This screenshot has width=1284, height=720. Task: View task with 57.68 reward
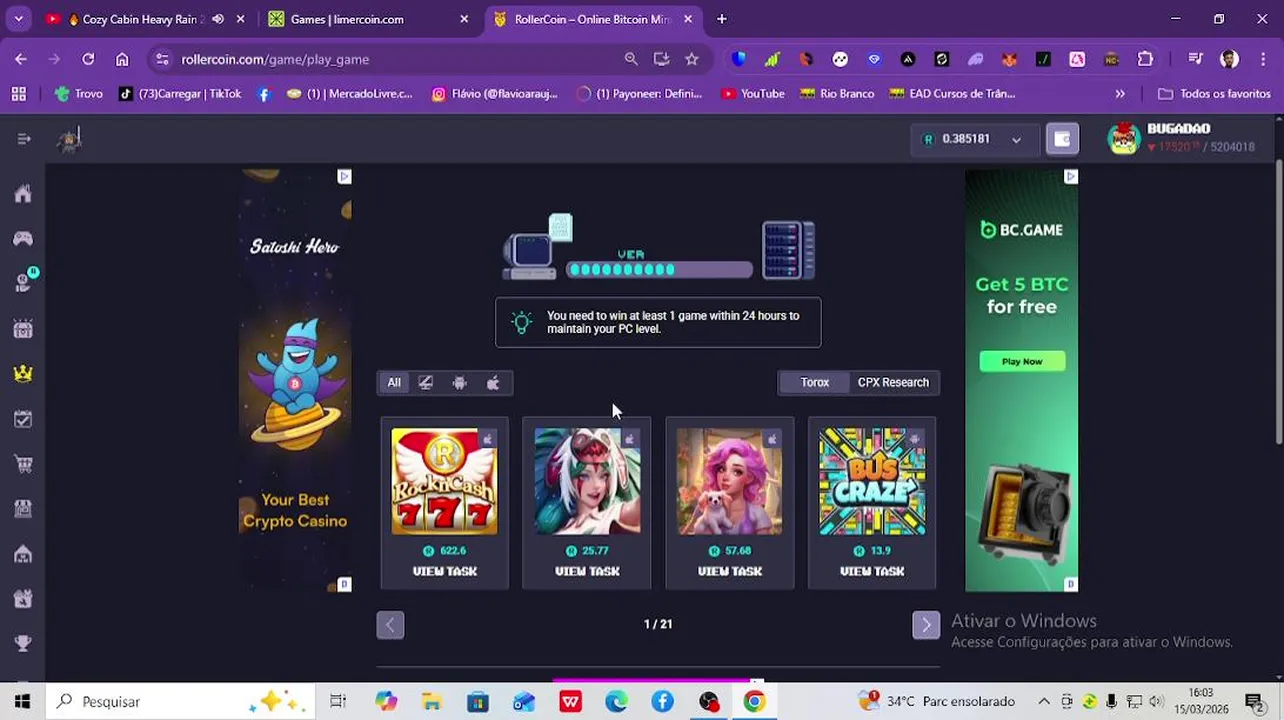(x=730, y=571)
